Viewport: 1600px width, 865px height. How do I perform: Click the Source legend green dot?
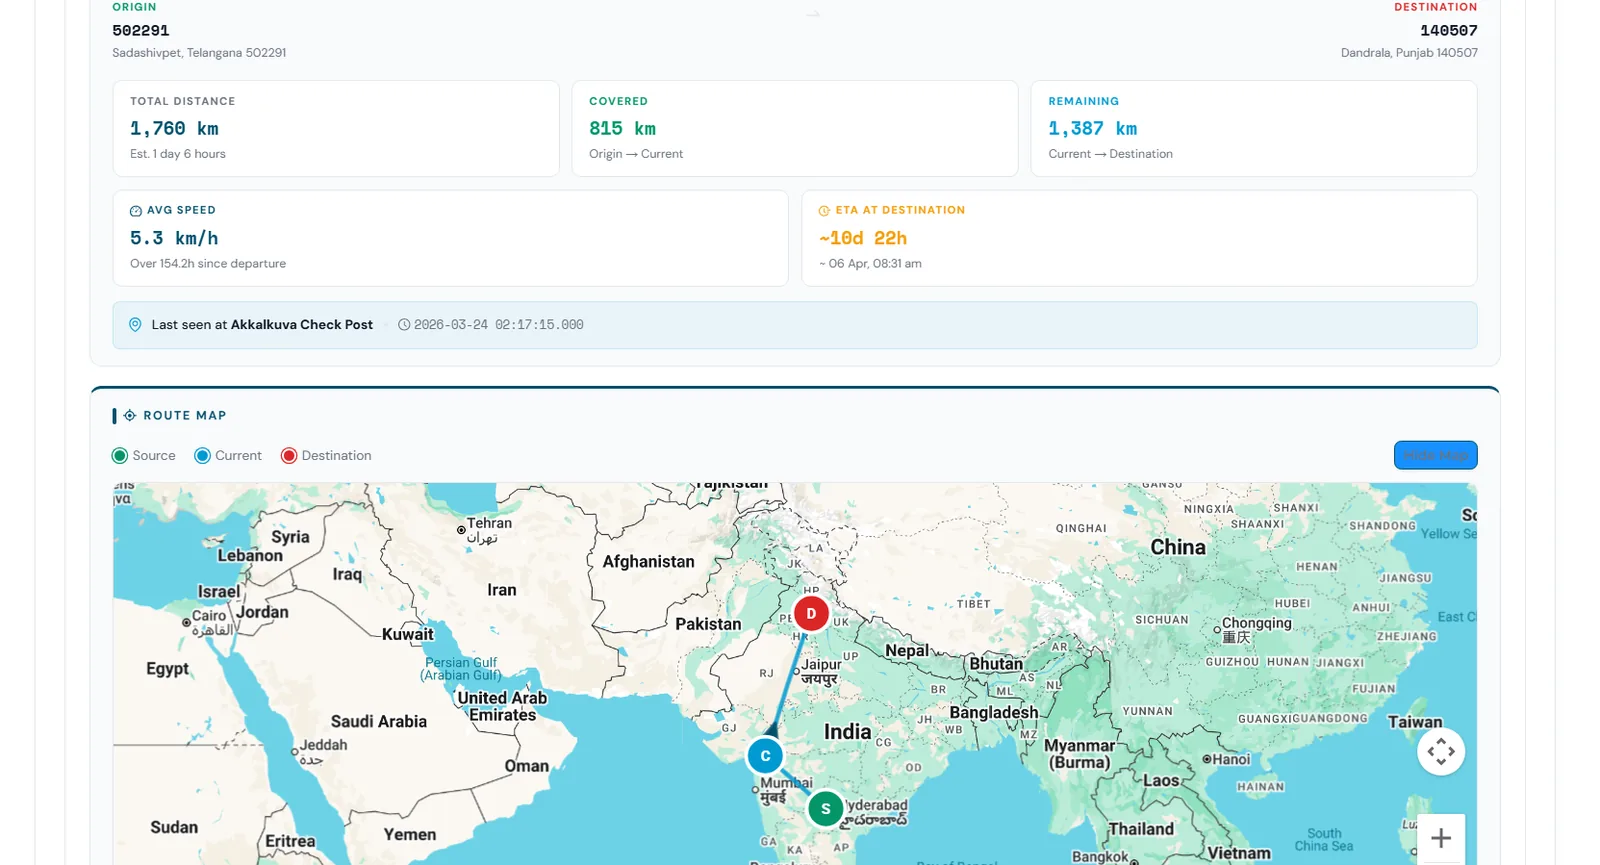pos(120,456)
